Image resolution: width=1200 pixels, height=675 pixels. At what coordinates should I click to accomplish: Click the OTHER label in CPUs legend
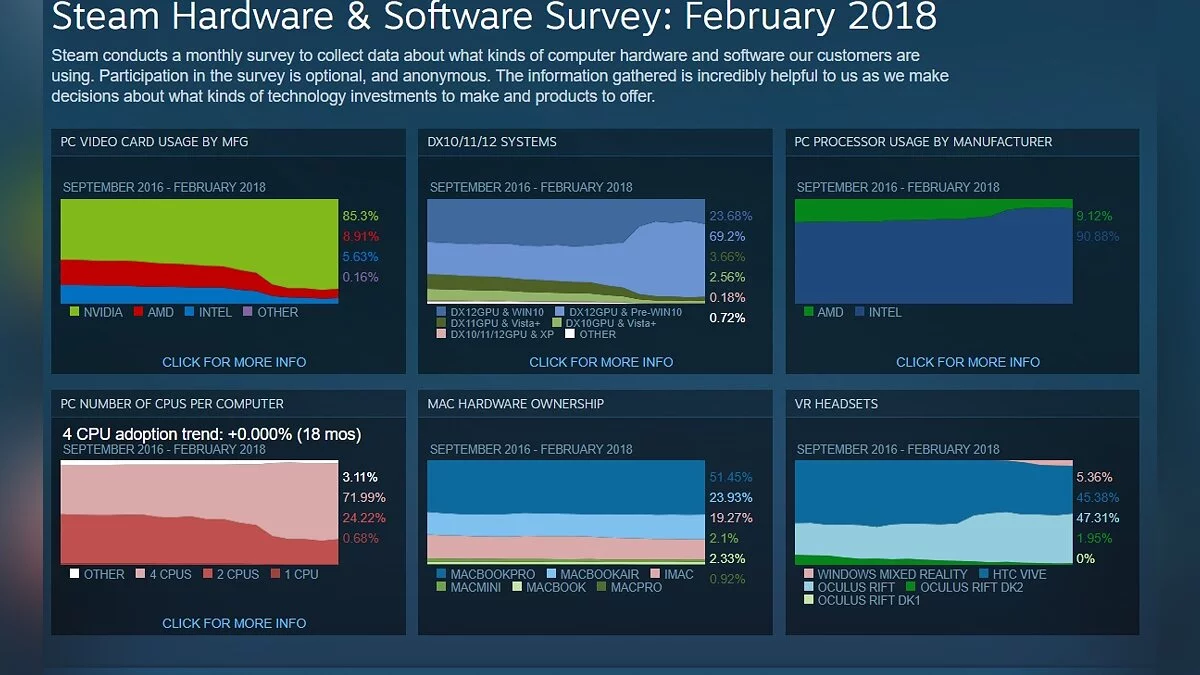point(105,574)
